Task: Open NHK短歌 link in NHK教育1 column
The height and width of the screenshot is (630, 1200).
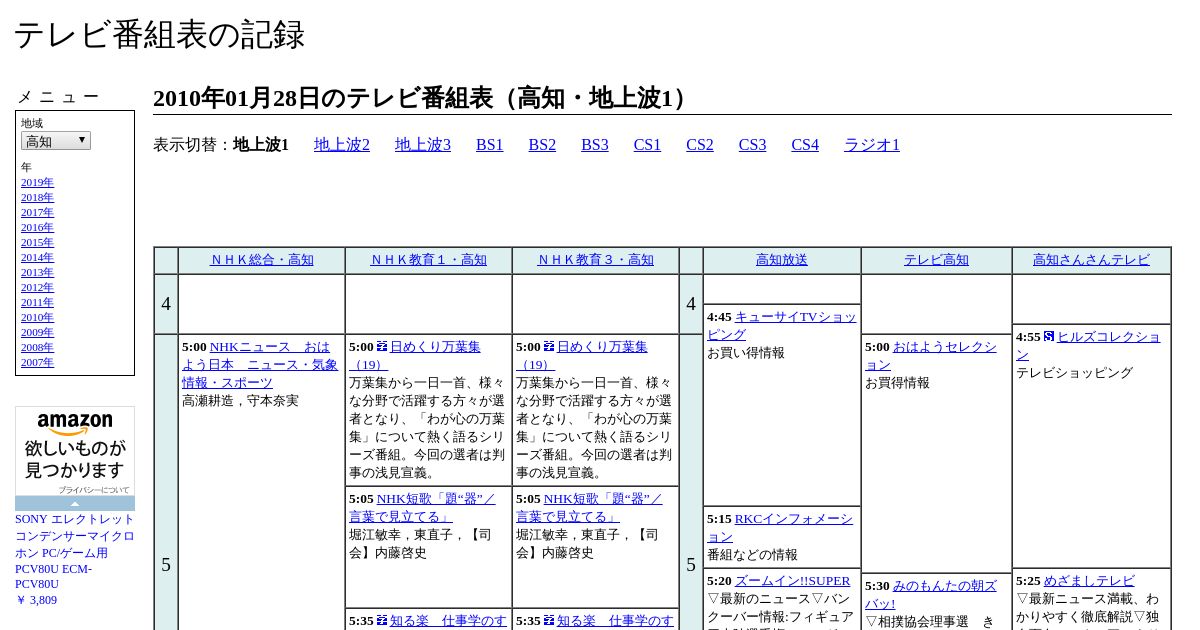Action: (422, 508)
